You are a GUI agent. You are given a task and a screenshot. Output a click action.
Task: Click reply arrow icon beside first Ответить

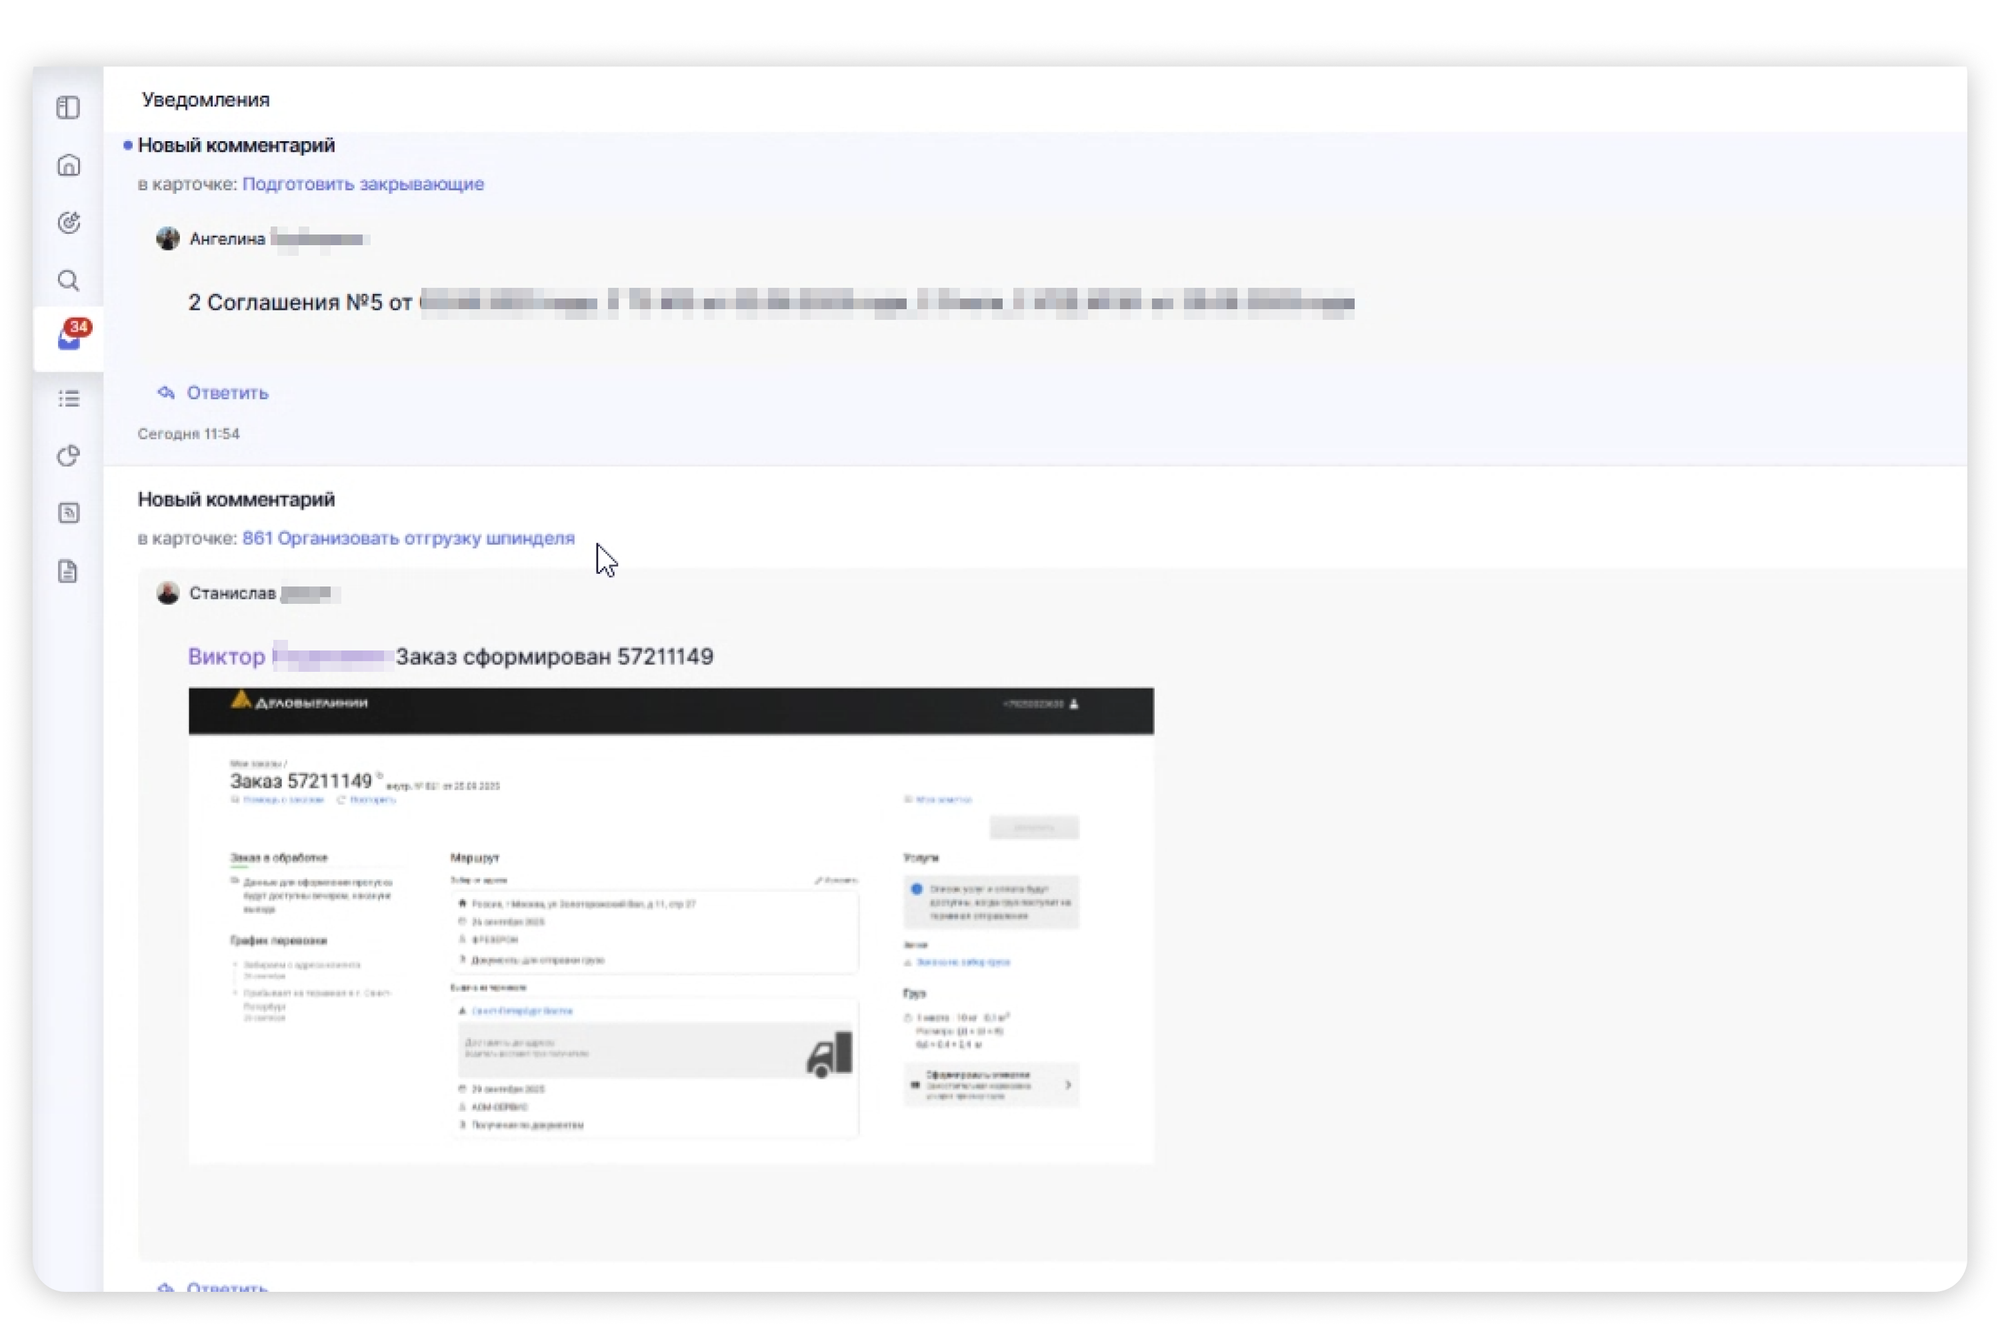166,393
